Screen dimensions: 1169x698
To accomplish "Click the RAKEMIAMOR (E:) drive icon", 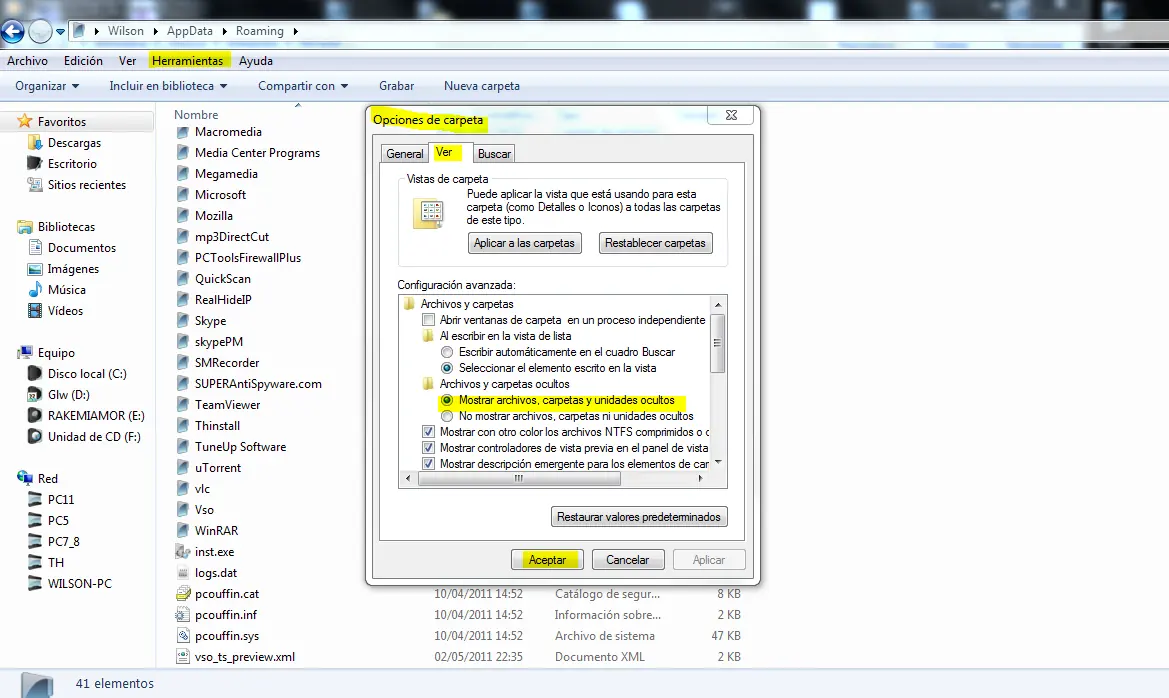I will click(34, 415).
